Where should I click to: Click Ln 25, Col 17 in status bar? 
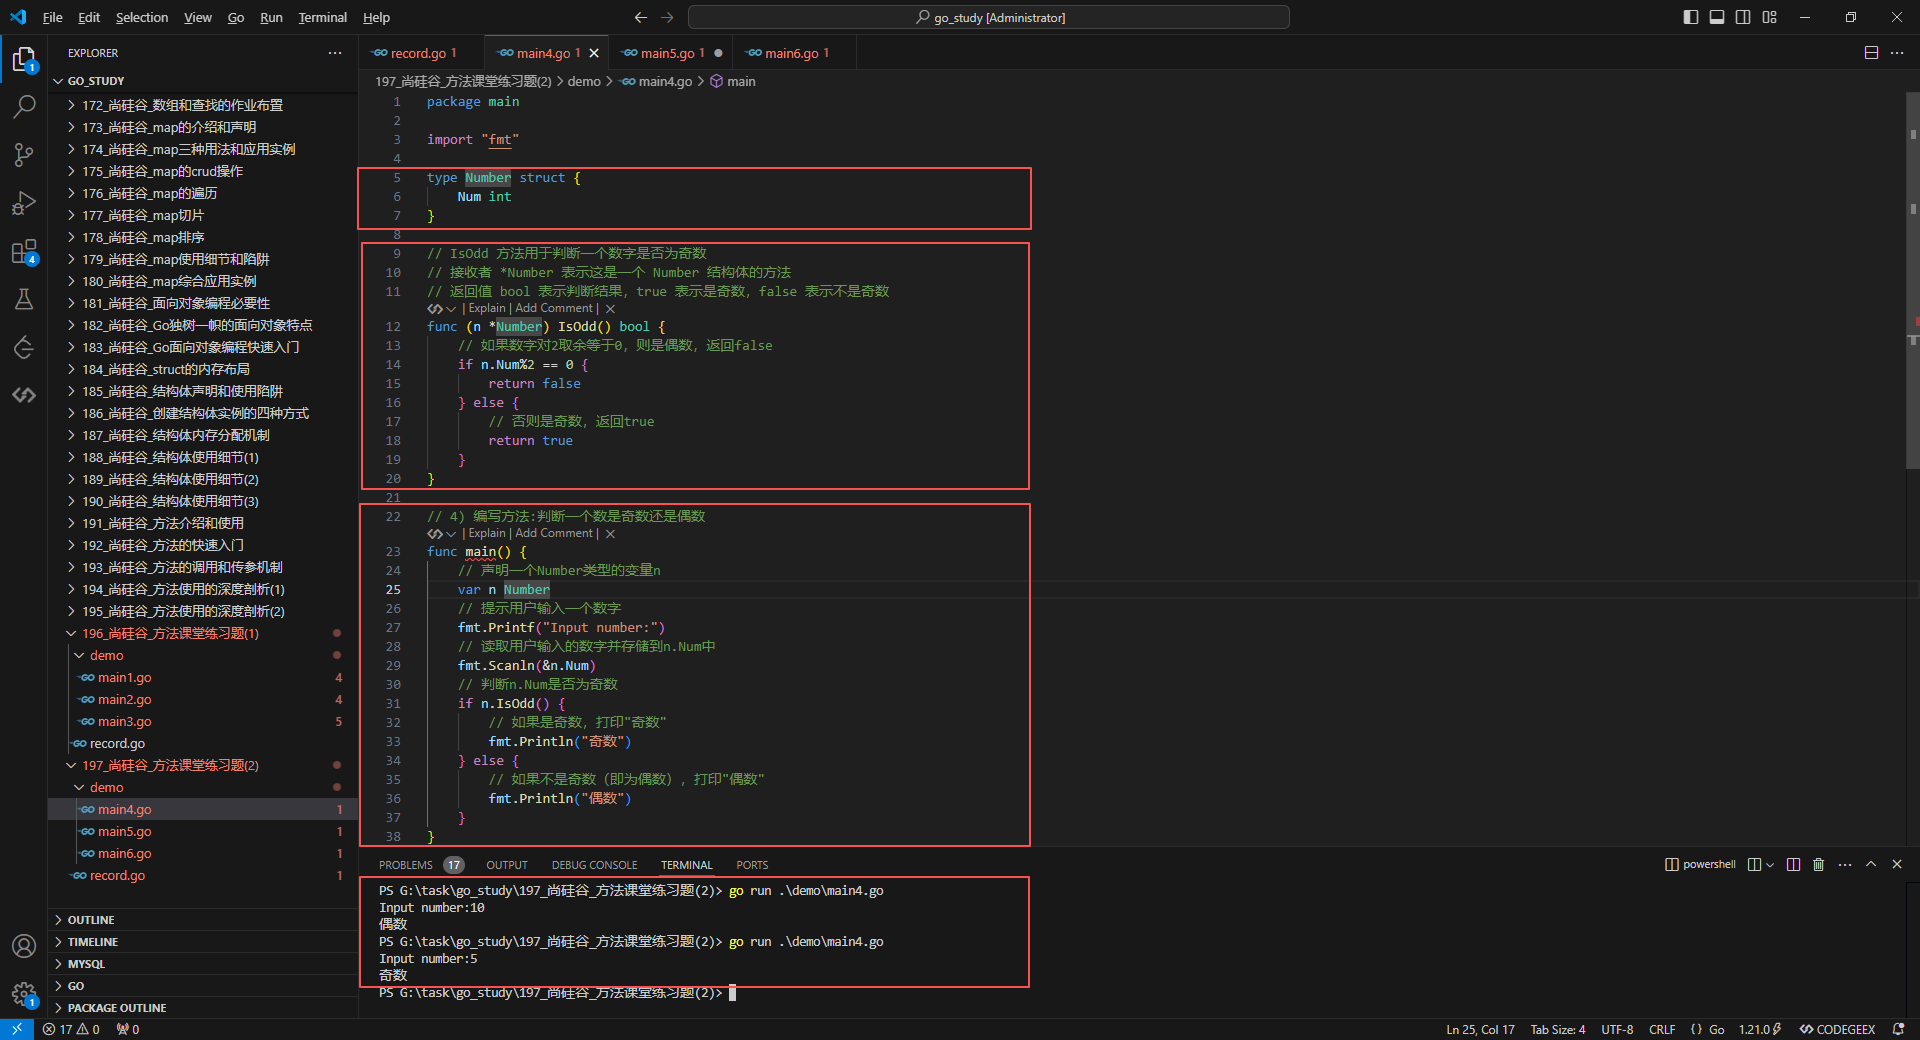(1480, 1029)
